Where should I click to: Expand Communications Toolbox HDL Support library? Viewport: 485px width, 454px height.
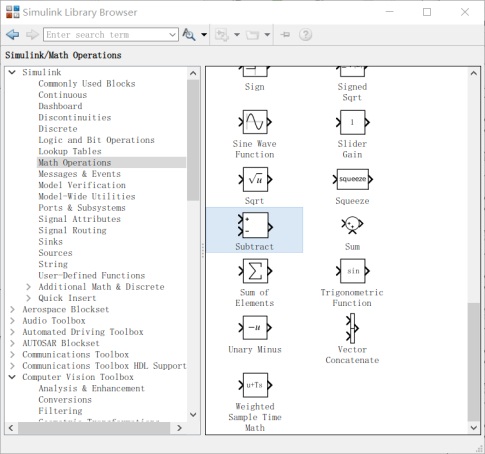click(x=12, y=366)
